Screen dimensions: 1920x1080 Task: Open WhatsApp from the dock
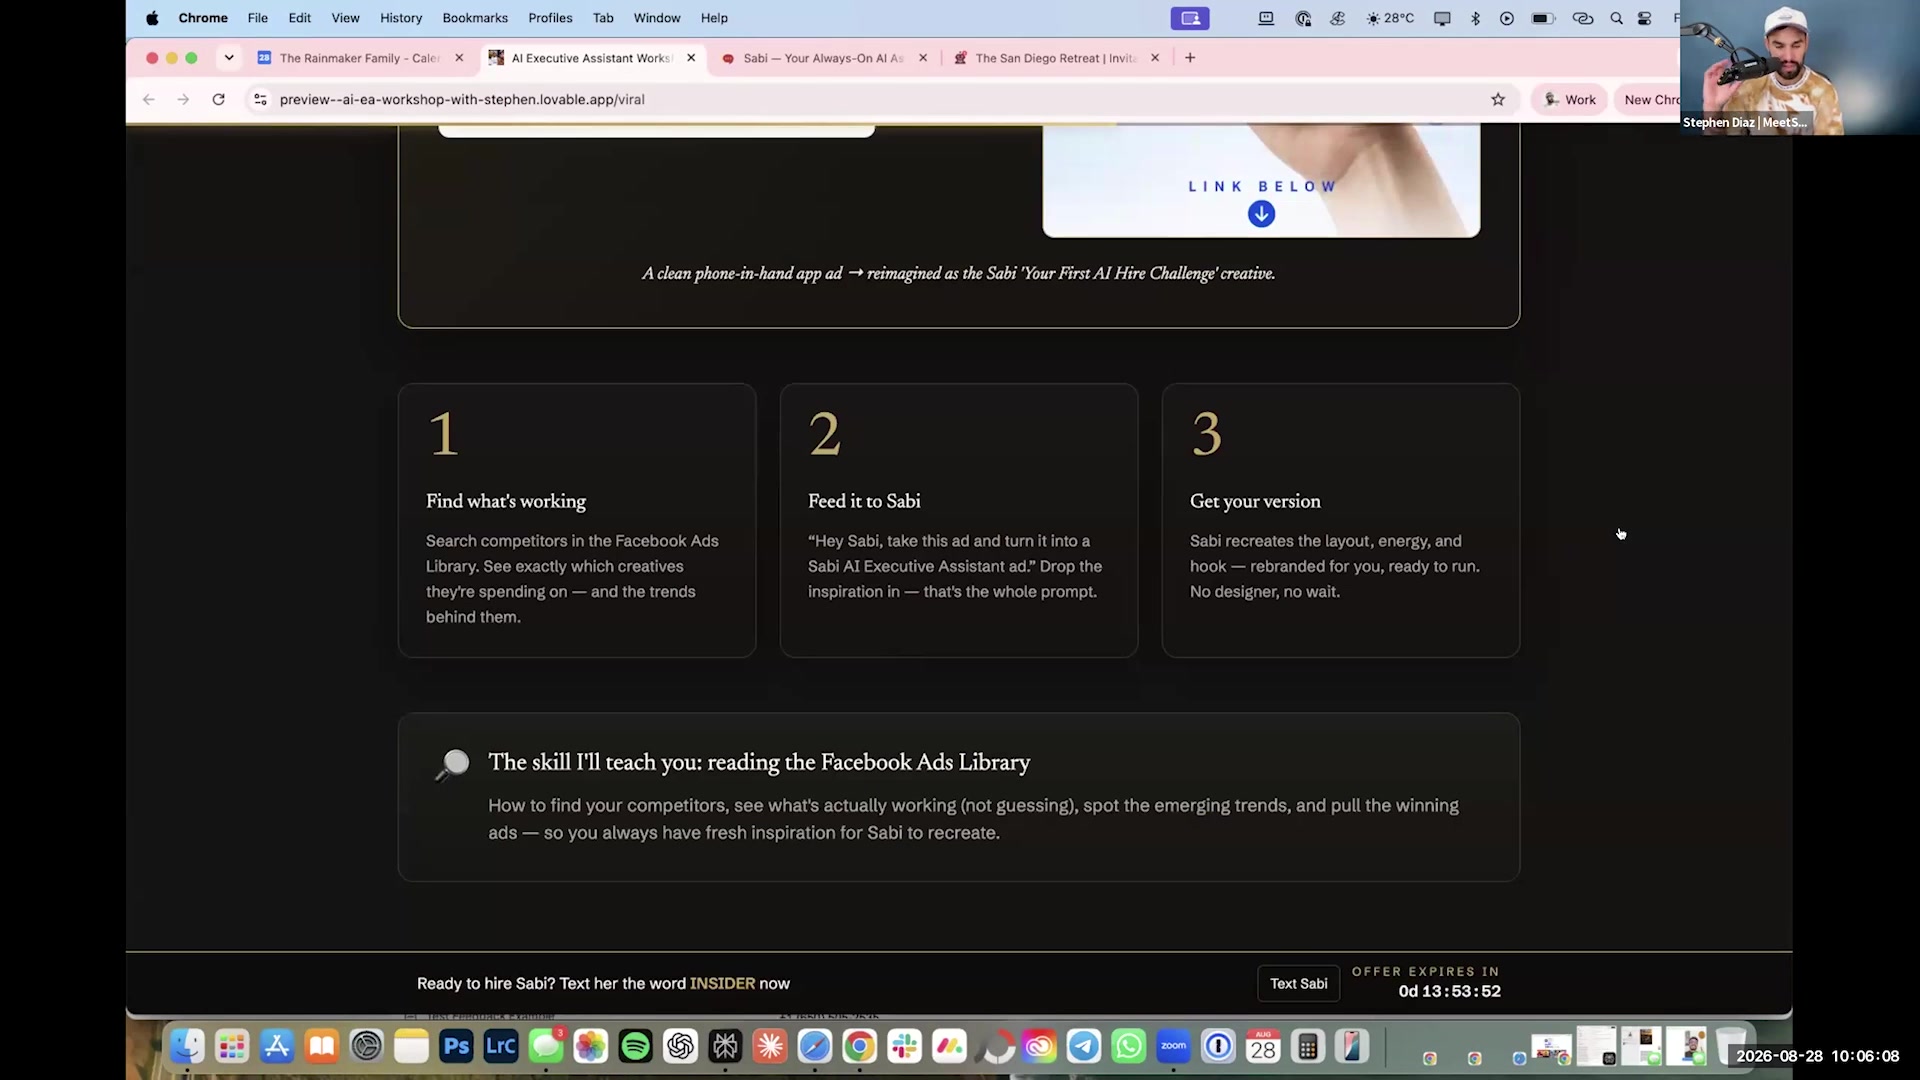coord(1128,1047)
